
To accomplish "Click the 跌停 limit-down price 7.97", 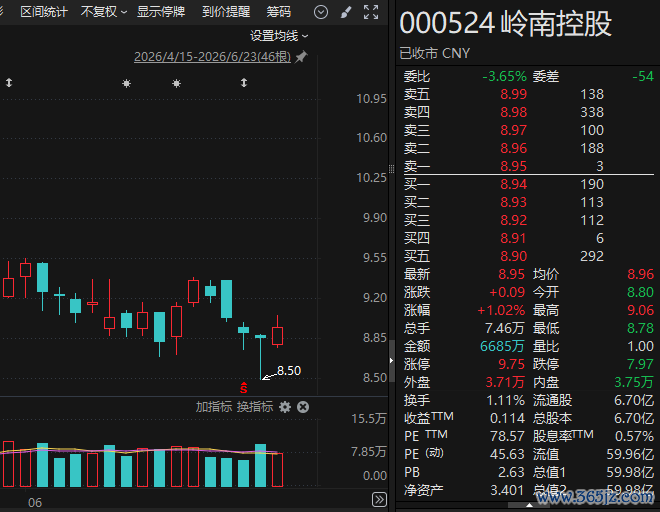I will coord(640,364).
